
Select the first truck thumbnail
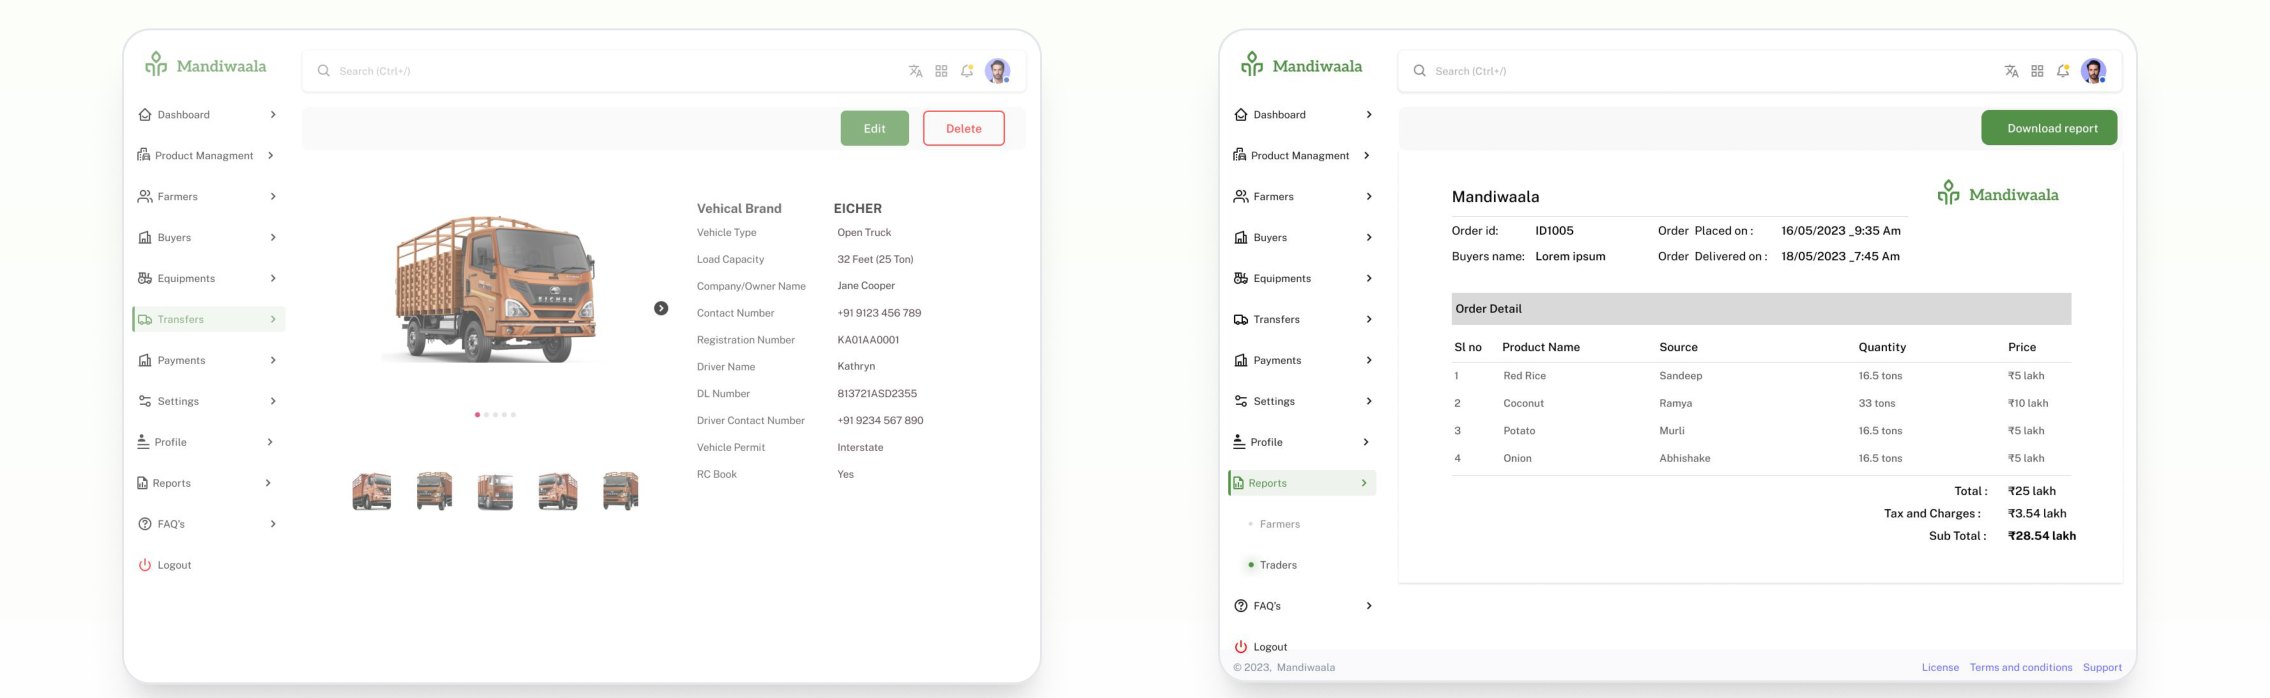click(372, 491)
